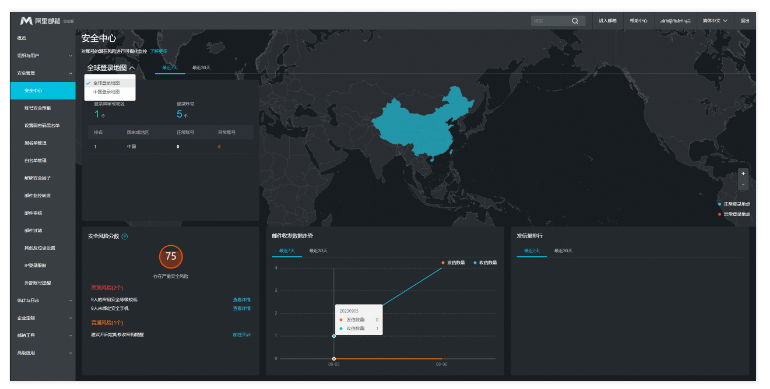Screen dimensions: 770x389
Task: Click help icon beside security risk score
Action: pyautogui.click(x=125, y=236)
